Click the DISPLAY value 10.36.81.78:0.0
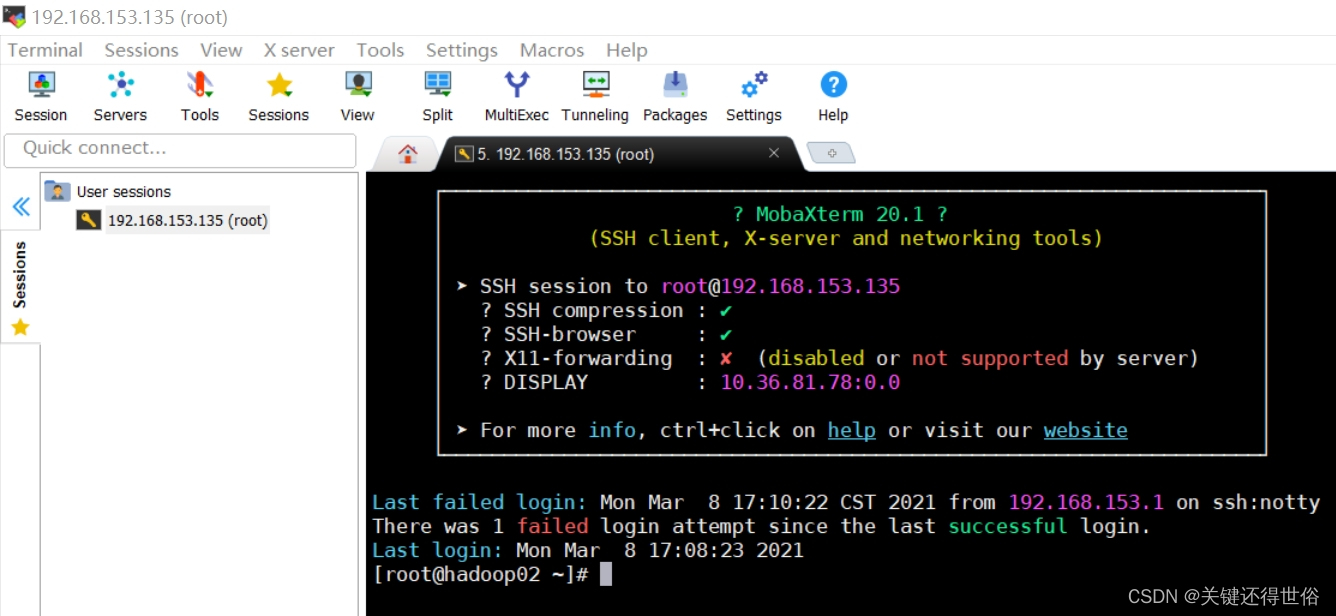1336x616 pixels. point(810,382)
